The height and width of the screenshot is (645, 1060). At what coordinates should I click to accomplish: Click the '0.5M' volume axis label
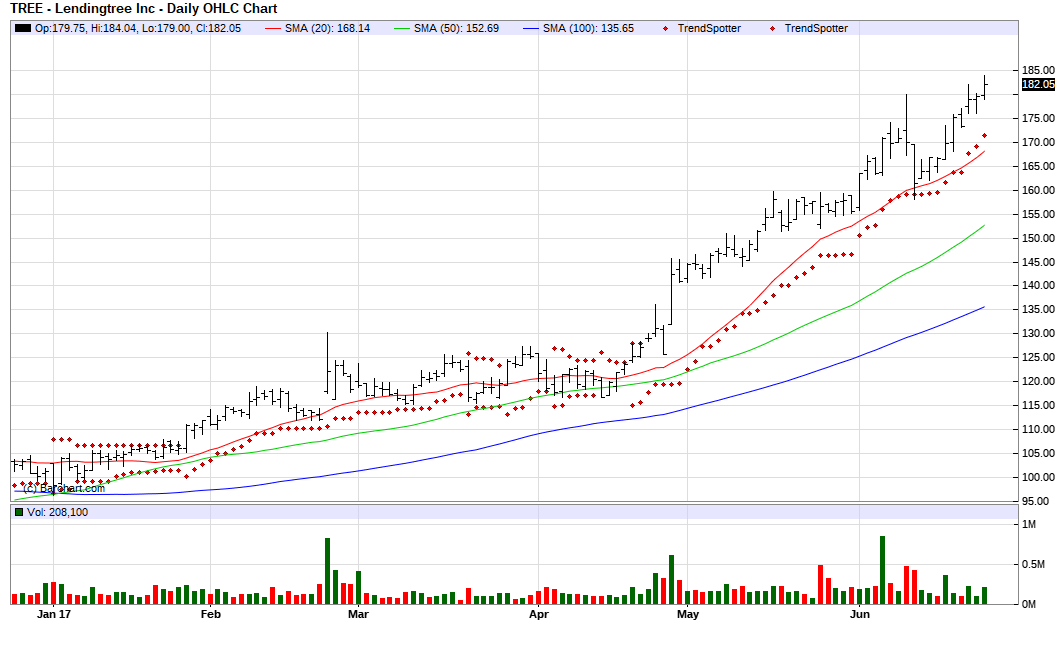coord(1033,564)
